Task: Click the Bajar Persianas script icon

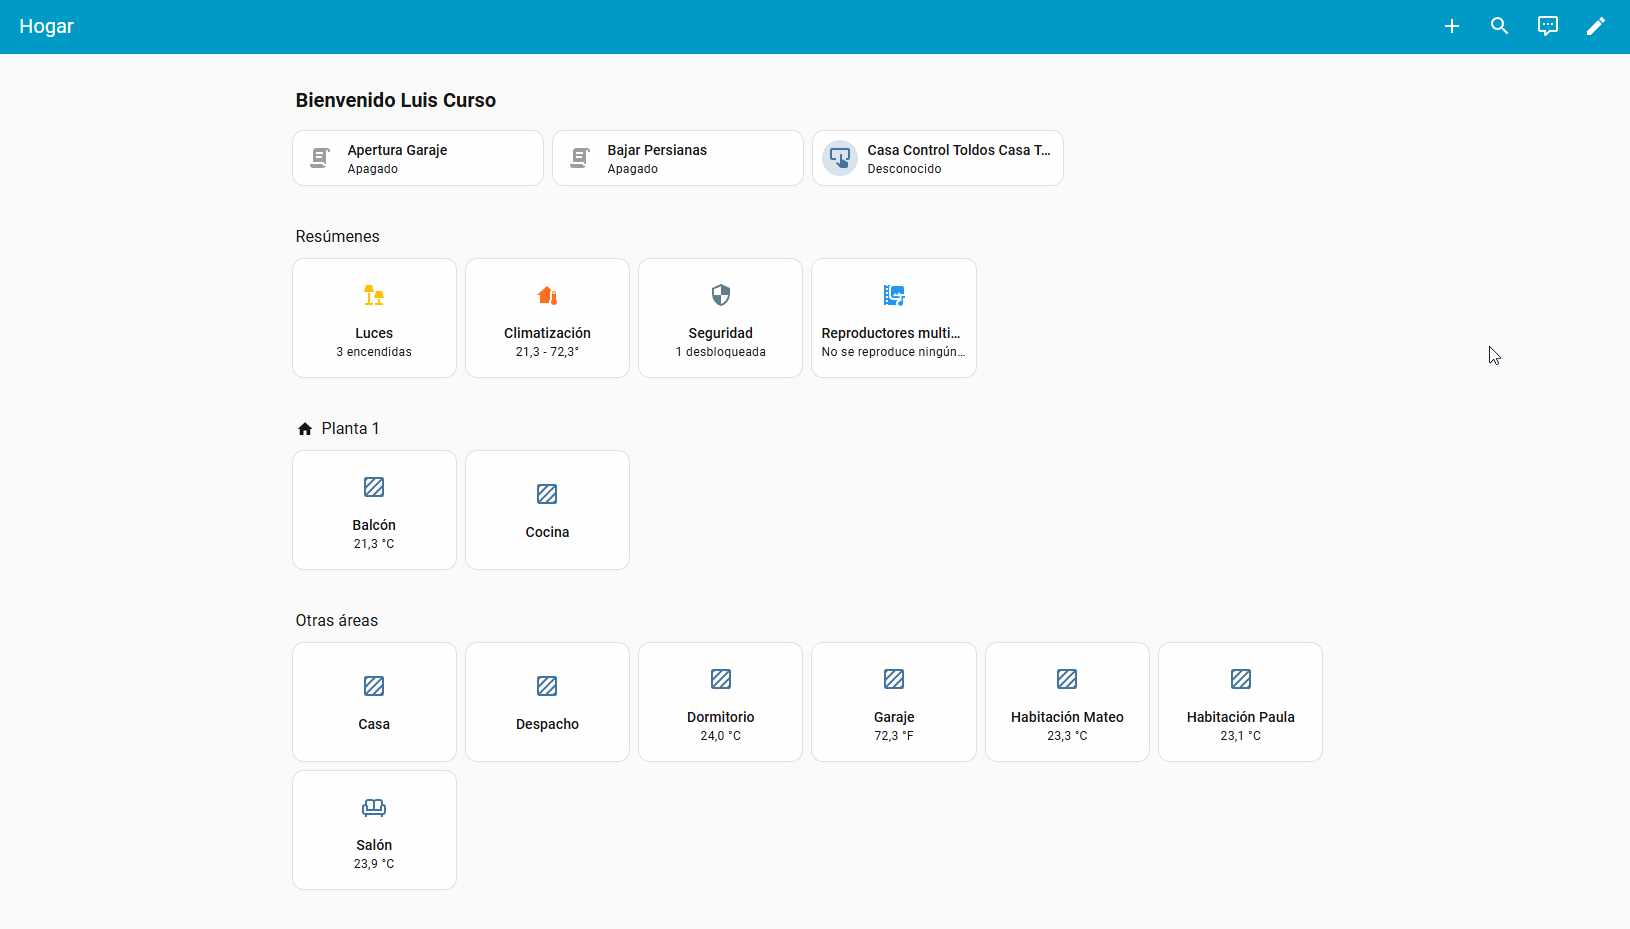Action: (580, 158)
